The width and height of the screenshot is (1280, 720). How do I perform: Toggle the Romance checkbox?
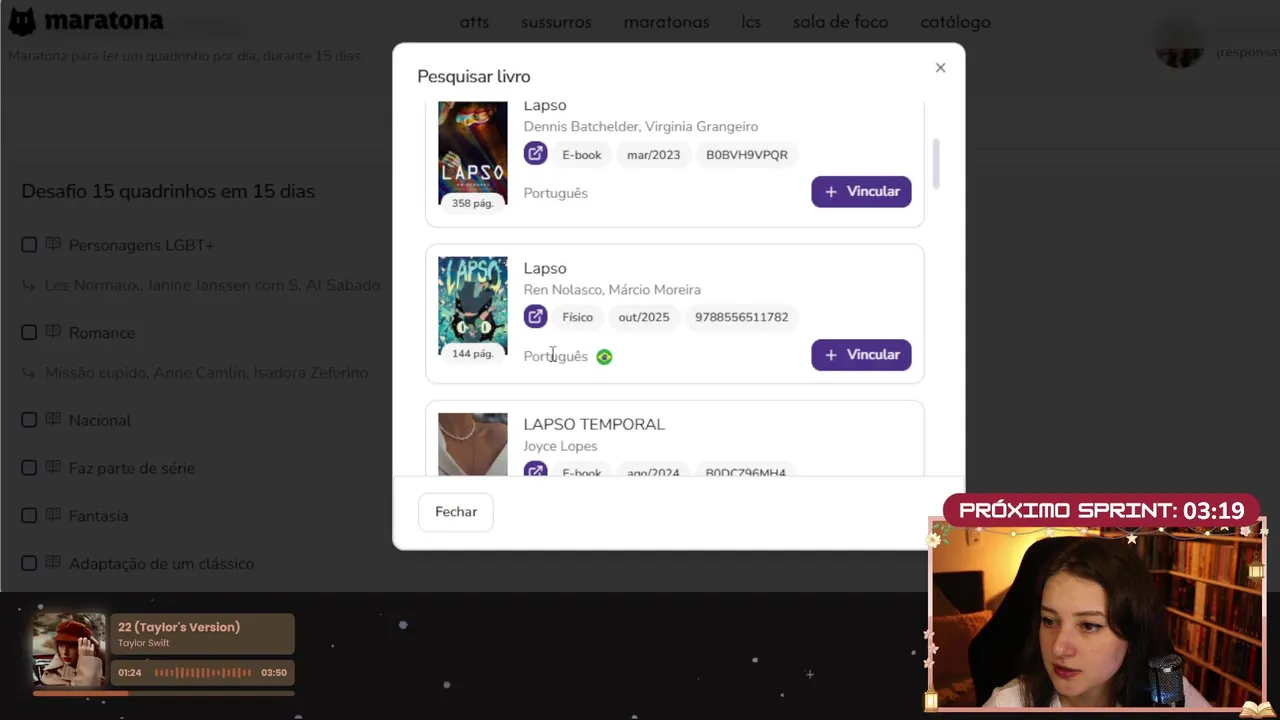point(29,332)
